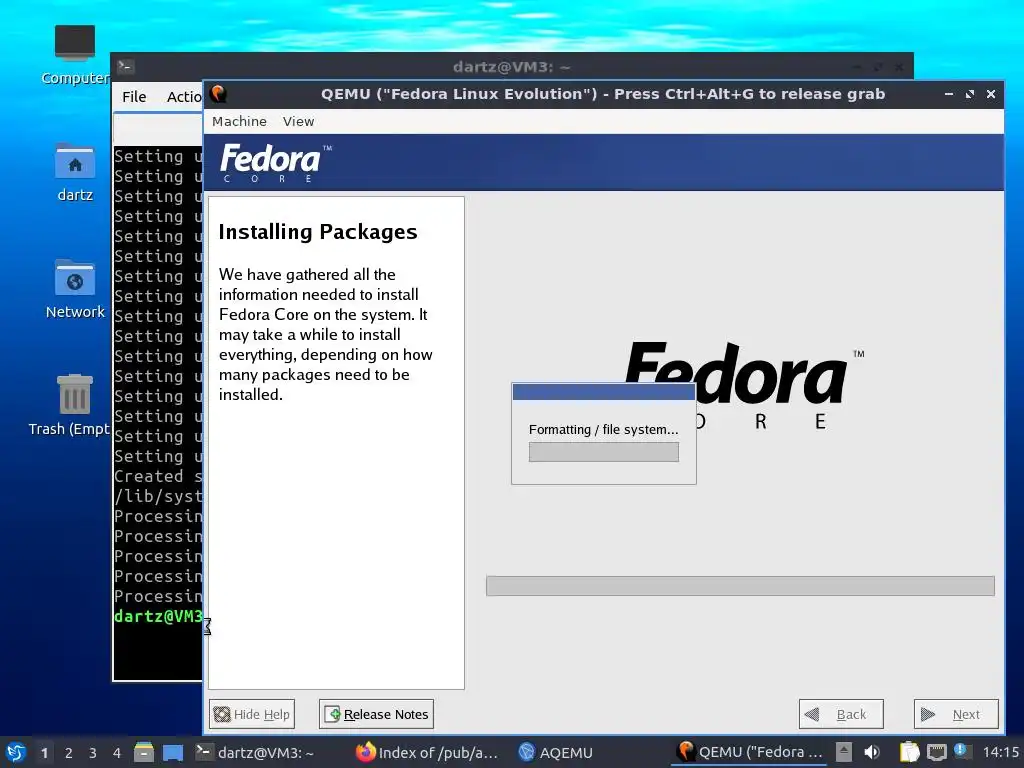Click the Created line in the terminal
Viewport: 1024px width, 768px height.
tap(158, 476)
